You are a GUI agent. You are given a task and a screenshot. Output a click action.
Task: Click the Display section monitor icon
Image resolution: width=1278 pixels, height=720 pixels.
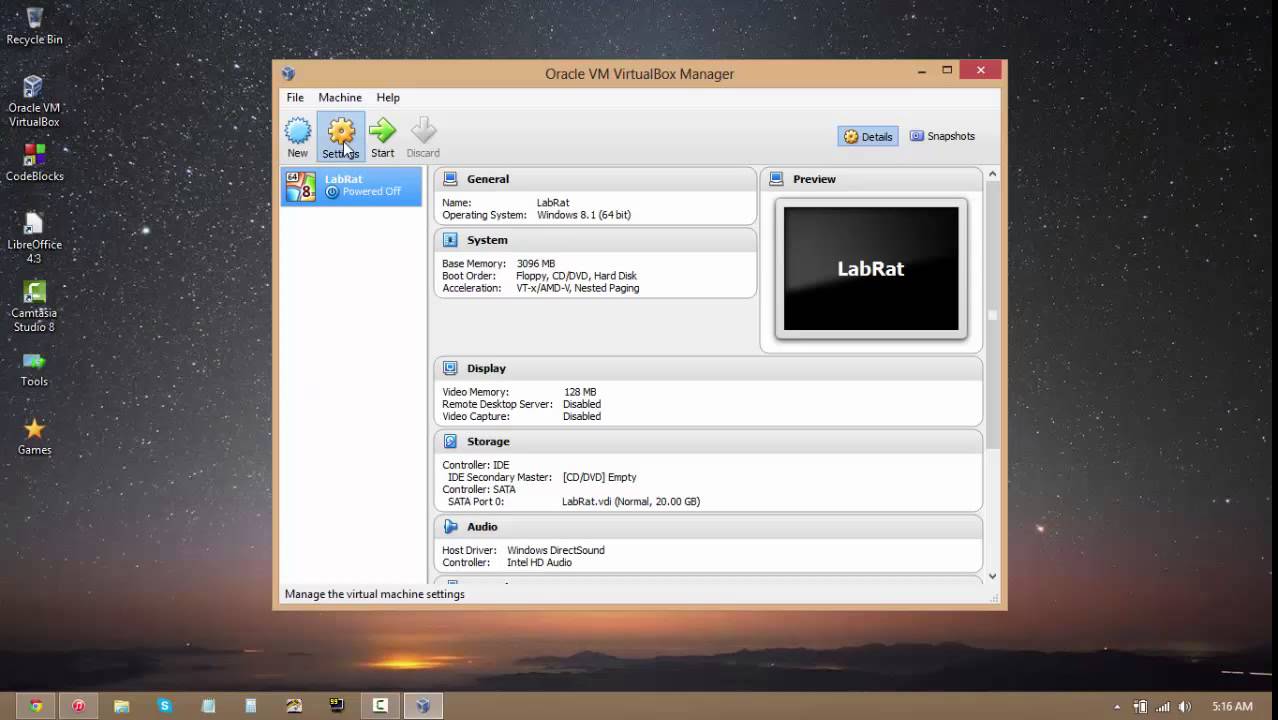450,368
